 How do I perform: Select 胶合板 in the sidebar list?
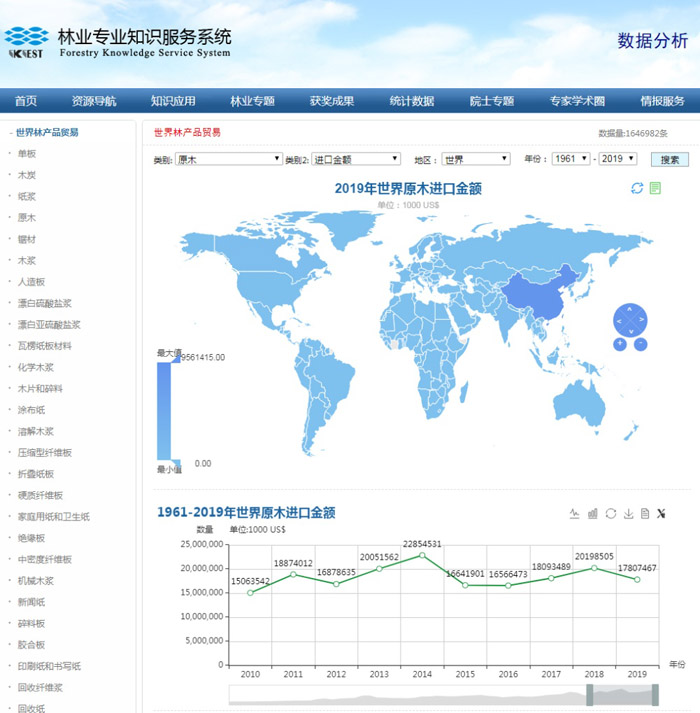point(31,645)
